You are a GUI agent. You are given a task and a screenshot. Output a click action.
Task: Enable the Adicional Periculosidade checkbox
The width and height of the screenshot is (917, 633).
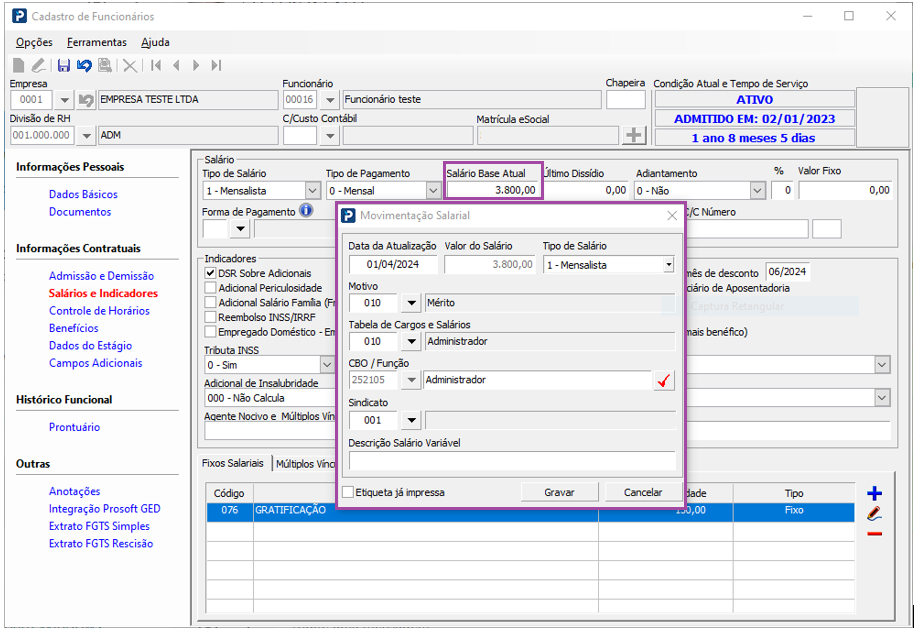click(210, 288)
